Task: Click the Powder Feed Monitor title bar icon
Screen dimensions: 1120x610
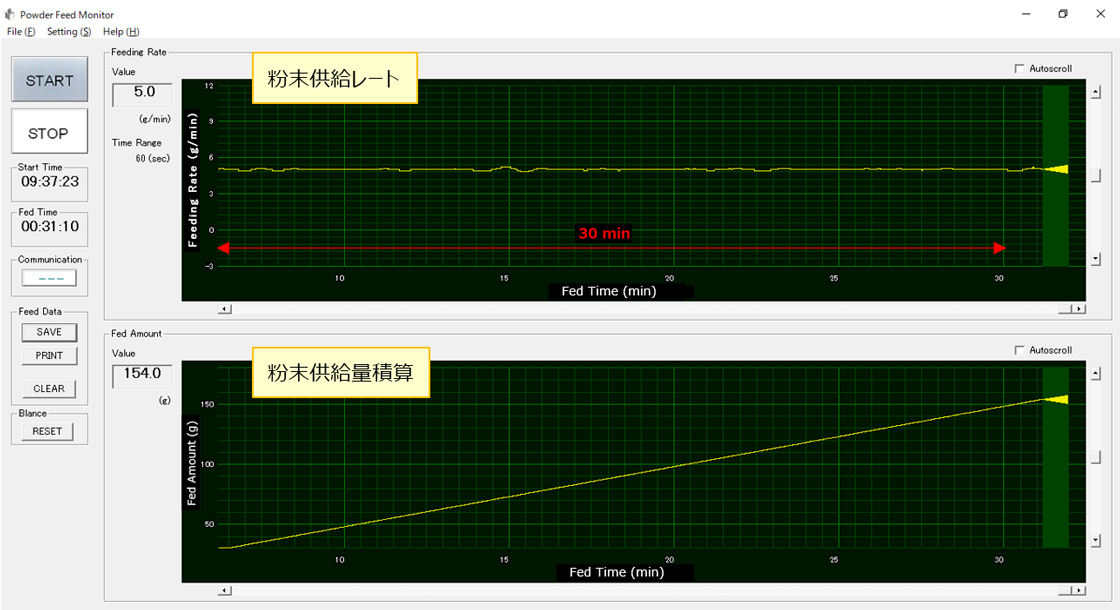Action: pos(11,14)
